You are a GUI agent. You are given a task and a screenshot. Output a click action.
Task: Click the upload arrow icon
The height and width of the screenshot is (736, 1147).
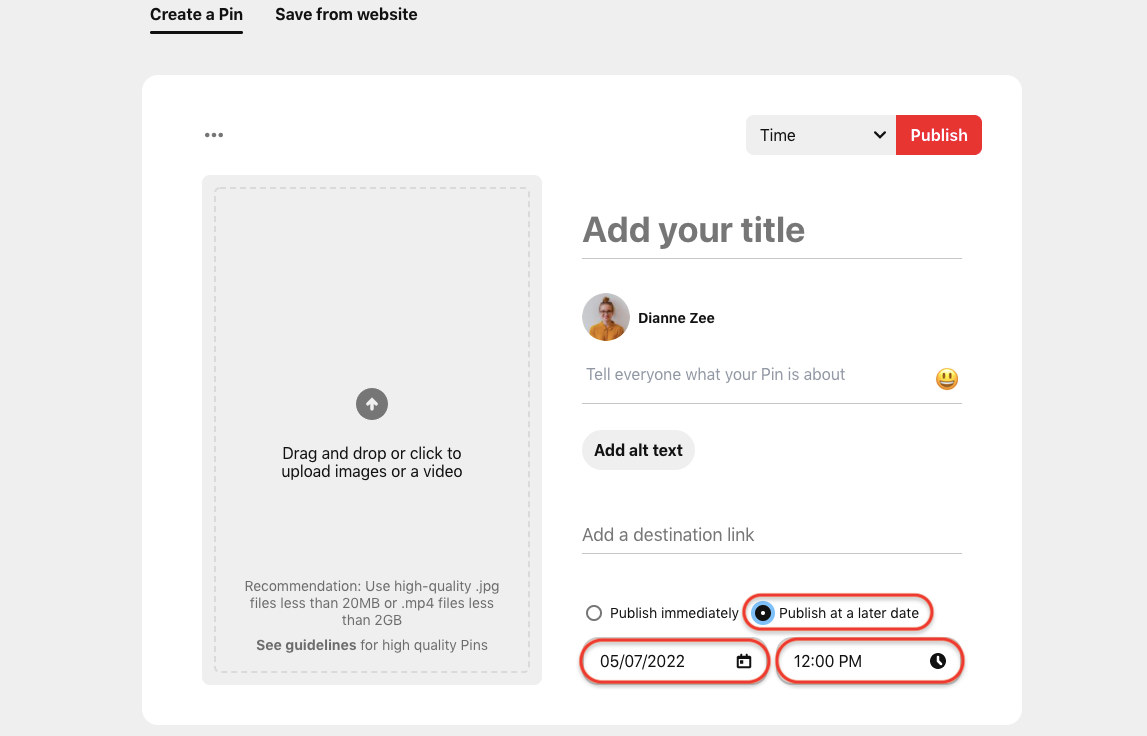[x=371, y=404]
